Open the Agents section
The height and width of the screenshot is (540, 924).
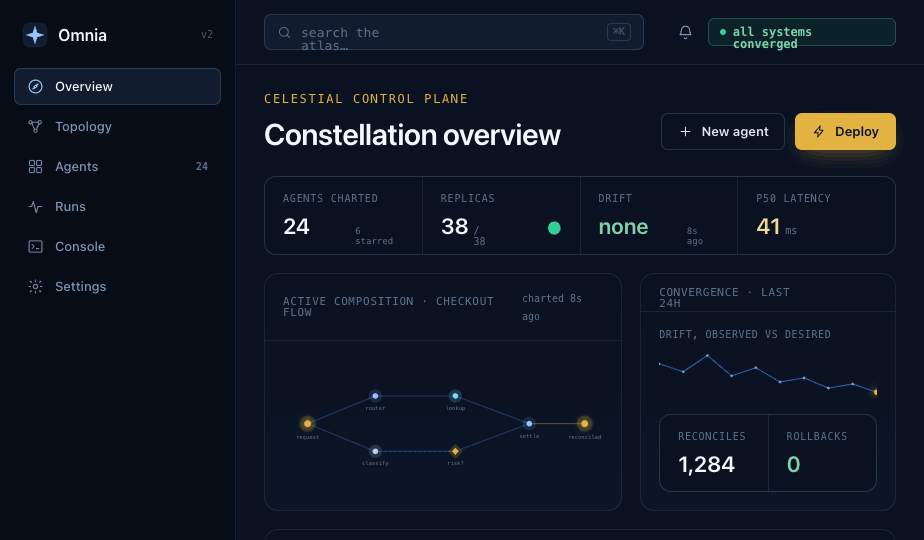point(117,167)
